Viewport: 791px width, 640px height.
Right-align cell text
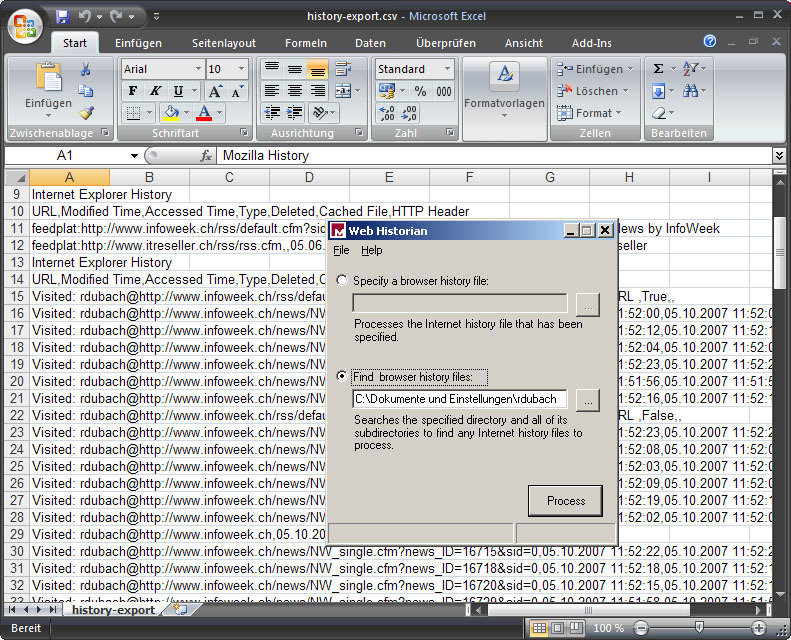click(317, 91)
